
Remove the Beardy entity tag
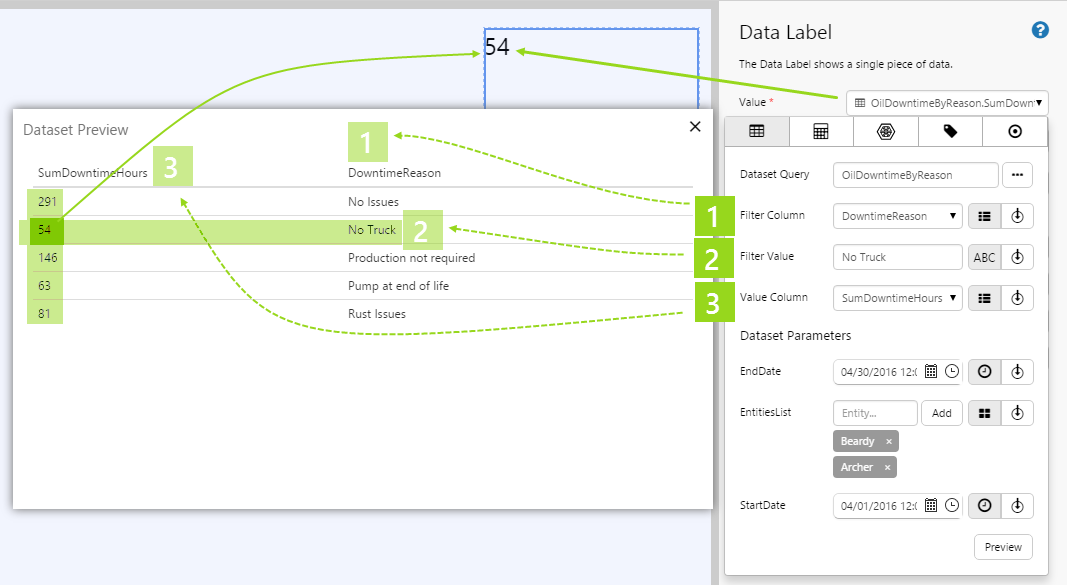click(888, 441)
